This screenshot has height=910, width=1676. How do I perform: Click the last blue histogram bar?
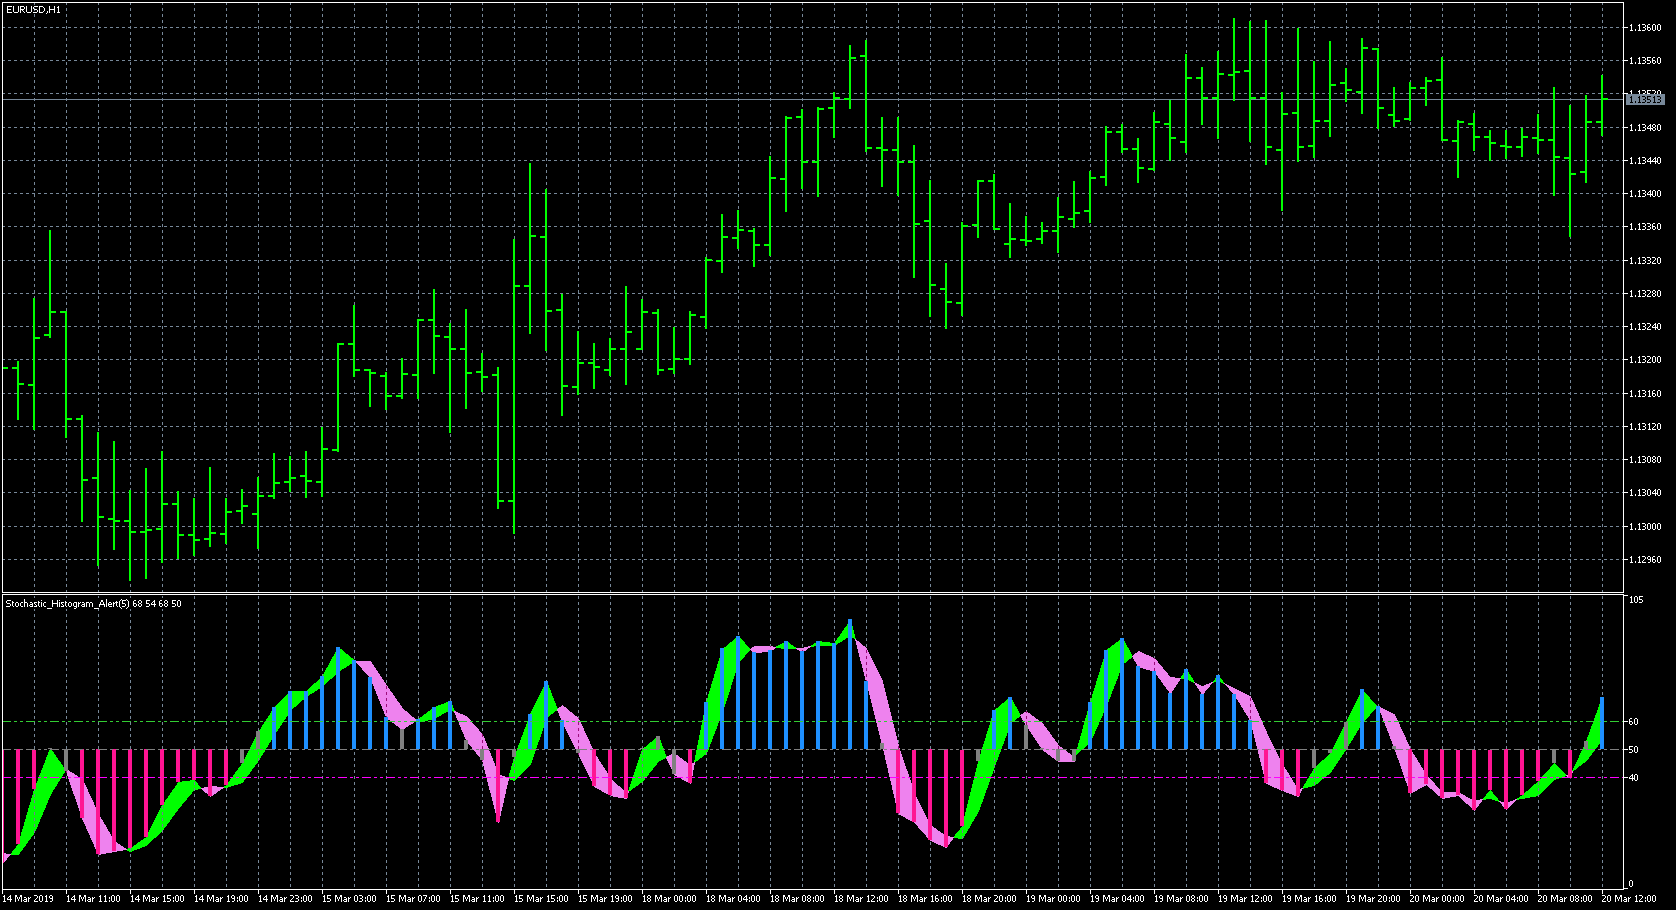click(1602, 724)
